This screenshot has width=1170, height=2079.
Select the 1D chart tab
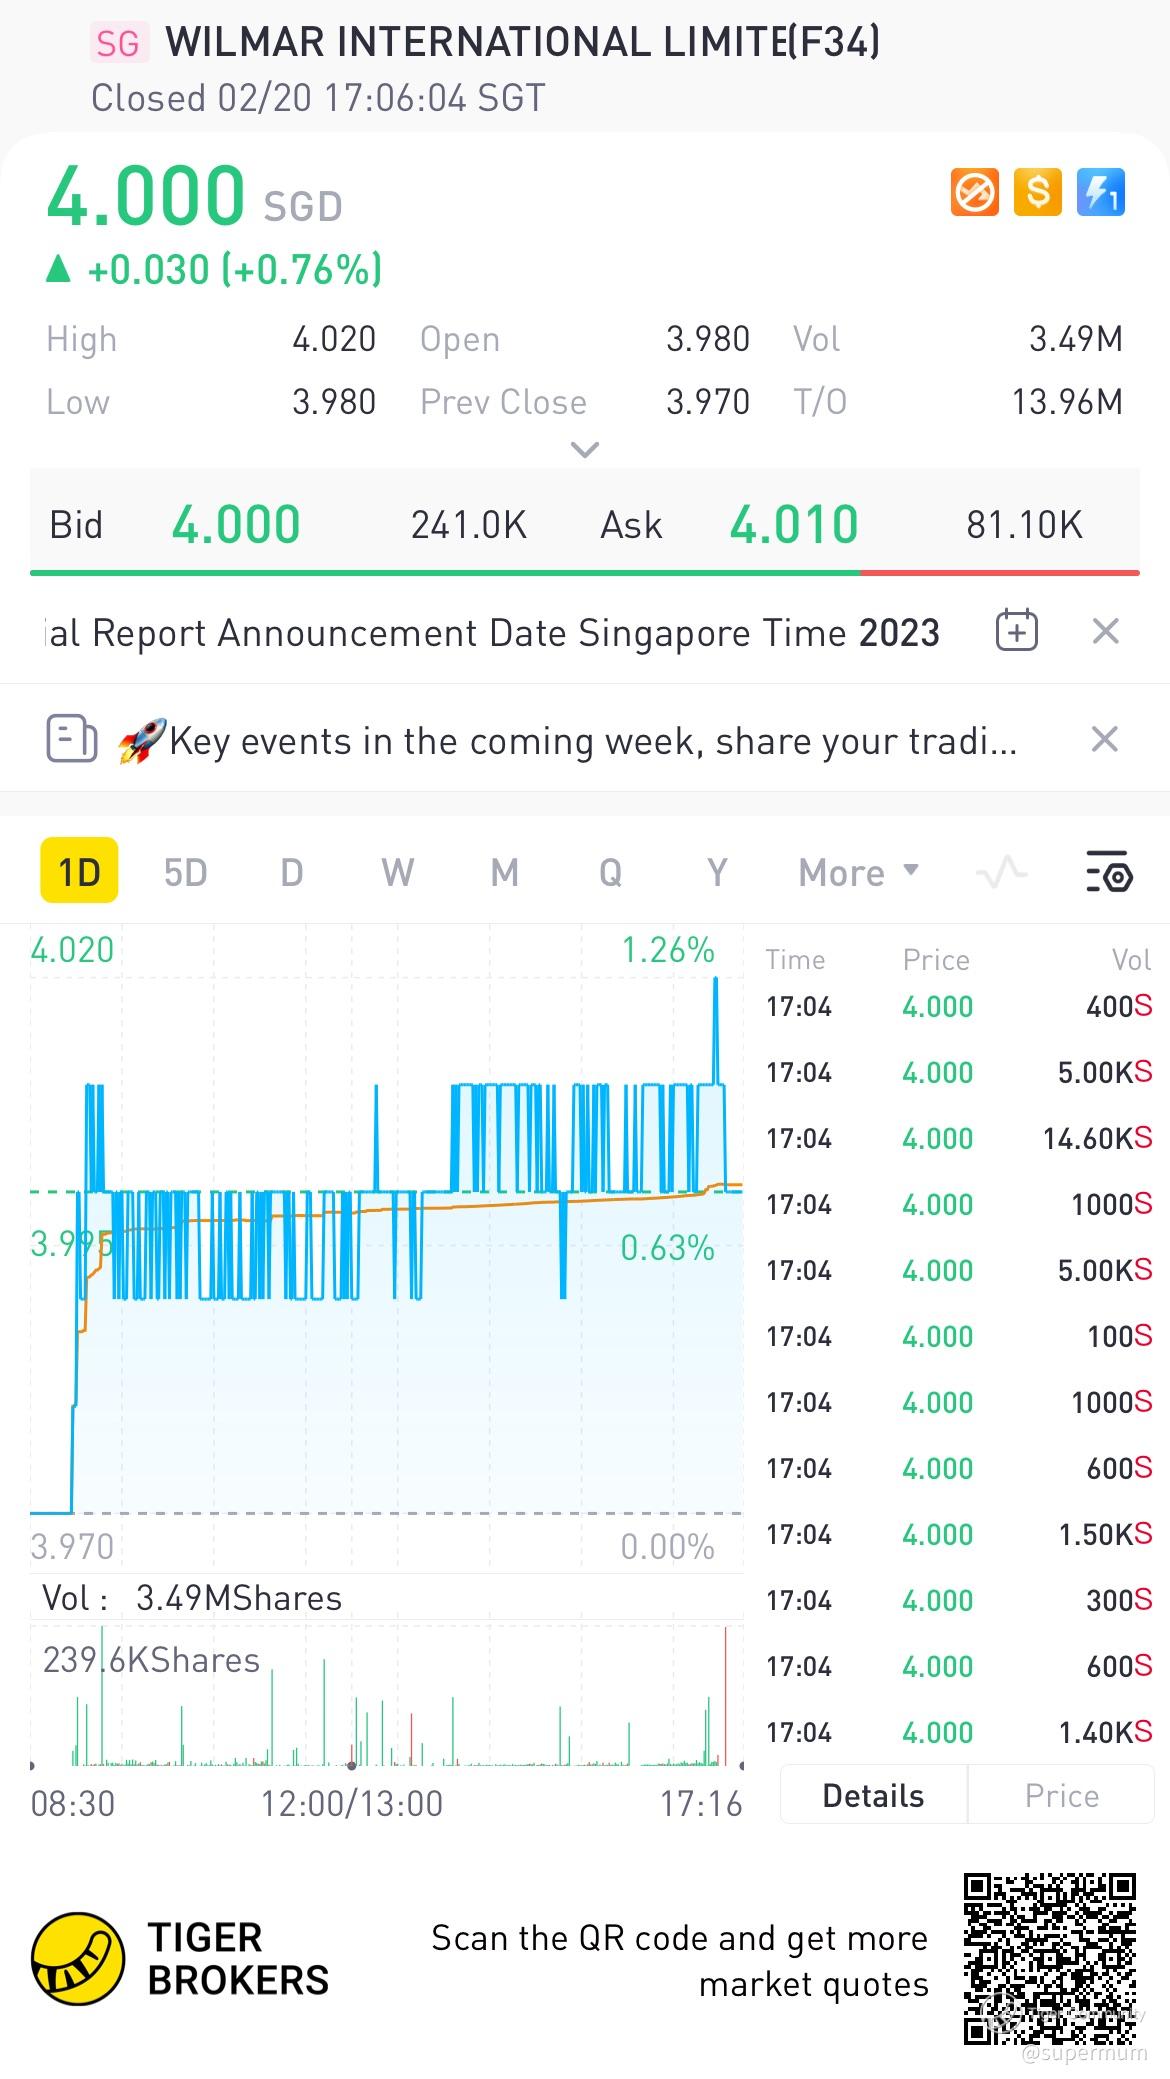(x=79, y=871)
